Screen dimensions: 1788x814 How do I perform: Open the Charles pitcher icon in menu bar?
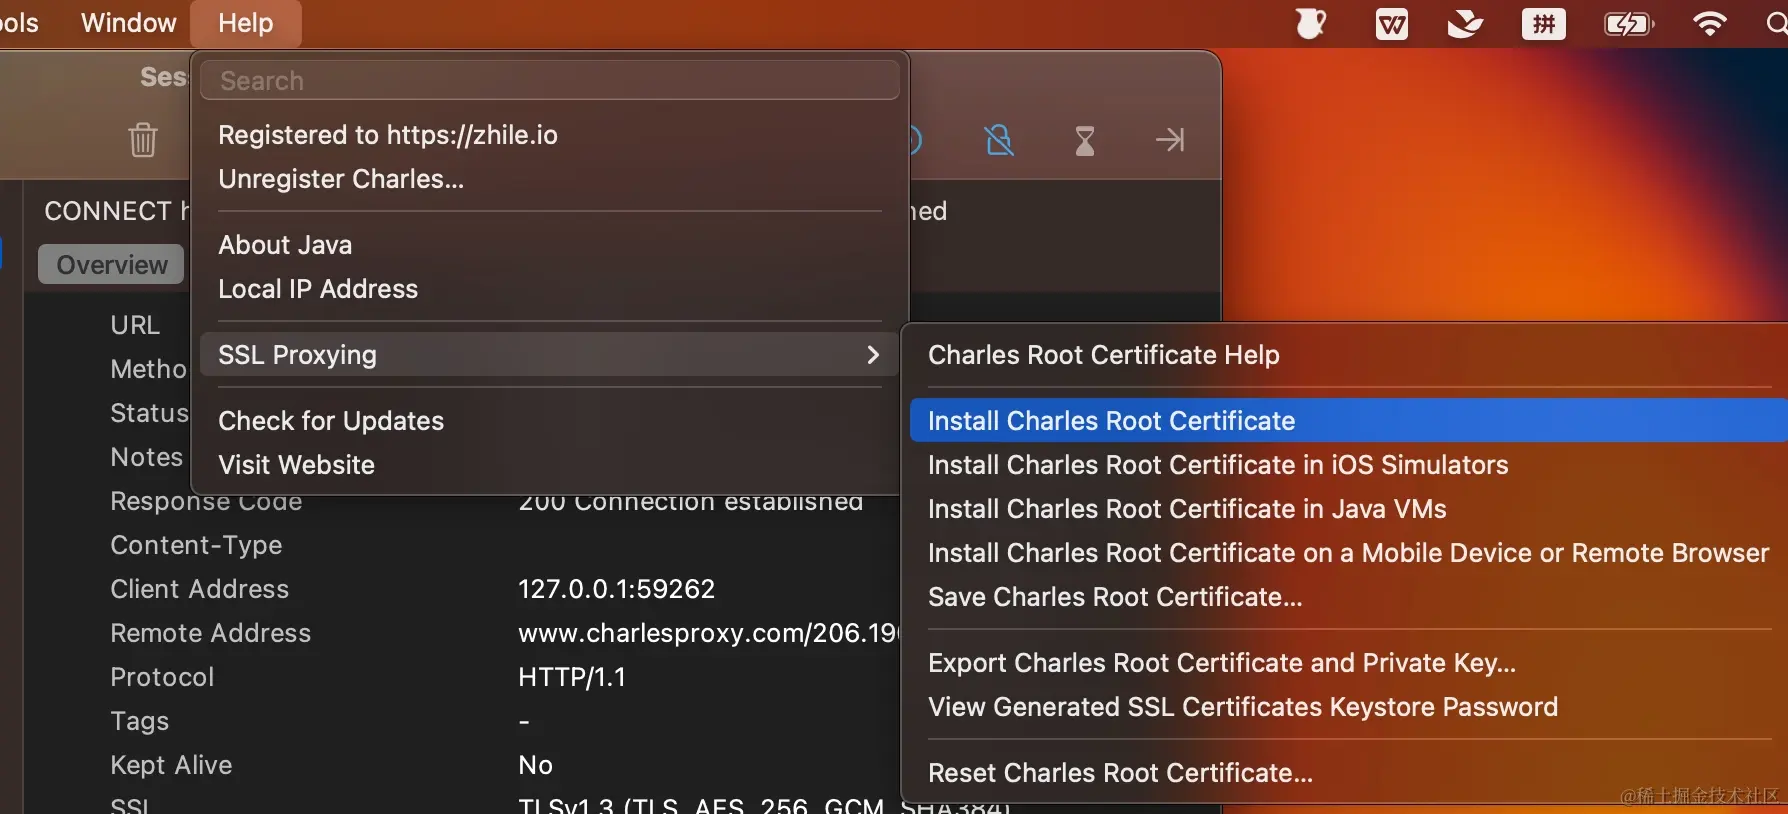[x=1310, y=23]
